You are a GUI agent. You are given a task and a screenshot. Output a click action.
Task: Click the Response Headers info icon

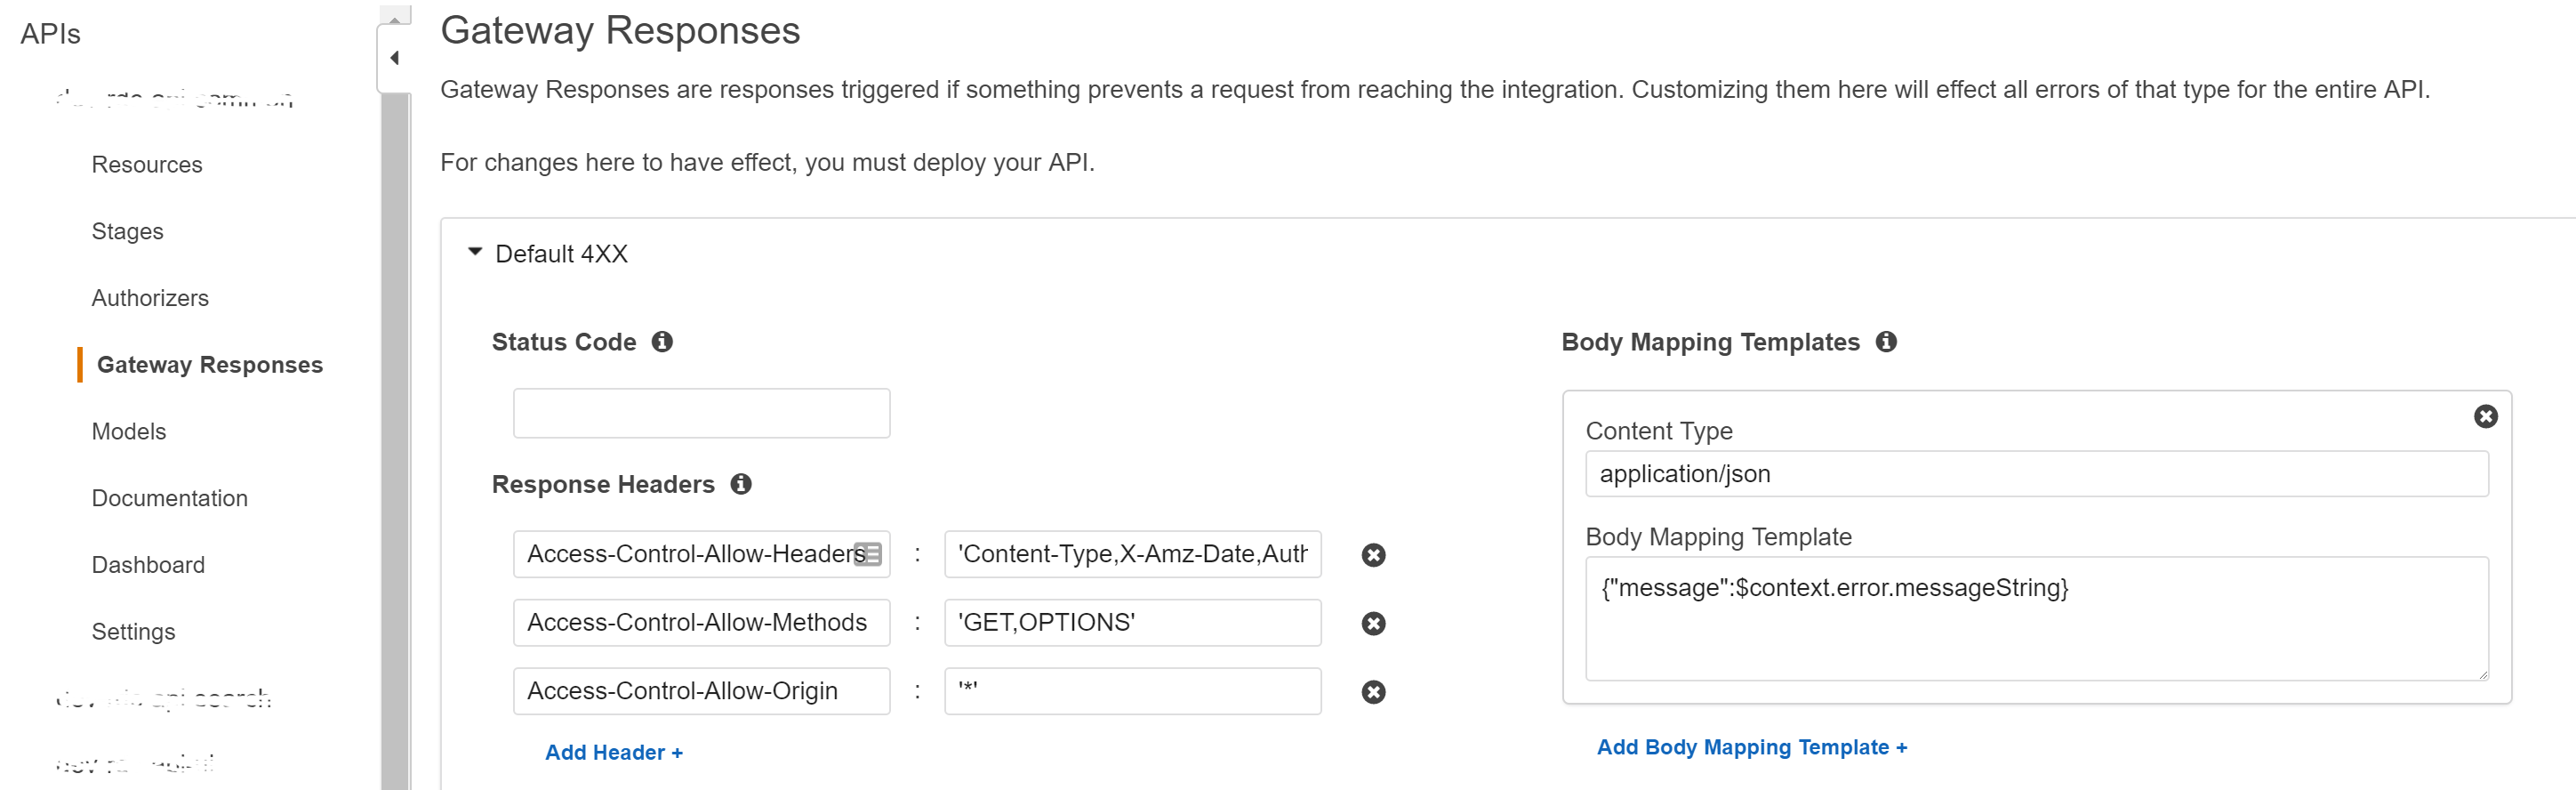740,484
